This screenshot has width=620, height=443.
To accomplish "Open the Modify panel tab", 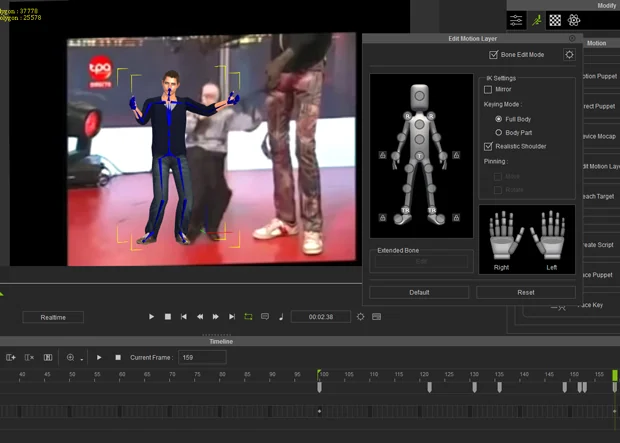I will pos(606,5).
